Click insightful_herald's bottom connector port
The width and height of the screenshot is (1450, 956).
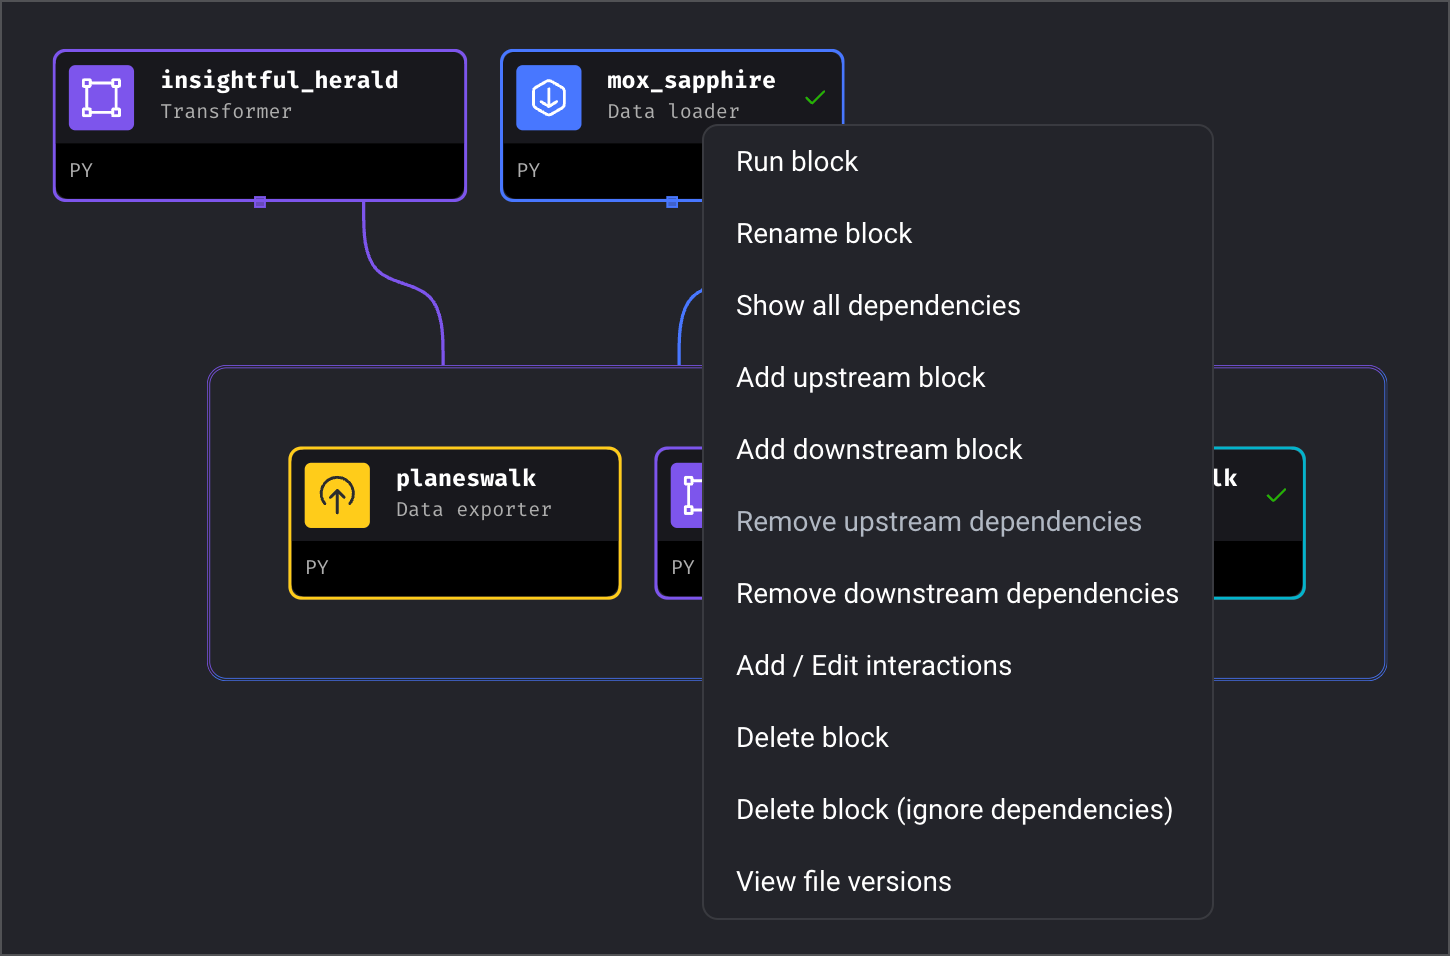(x=260, y=202)
